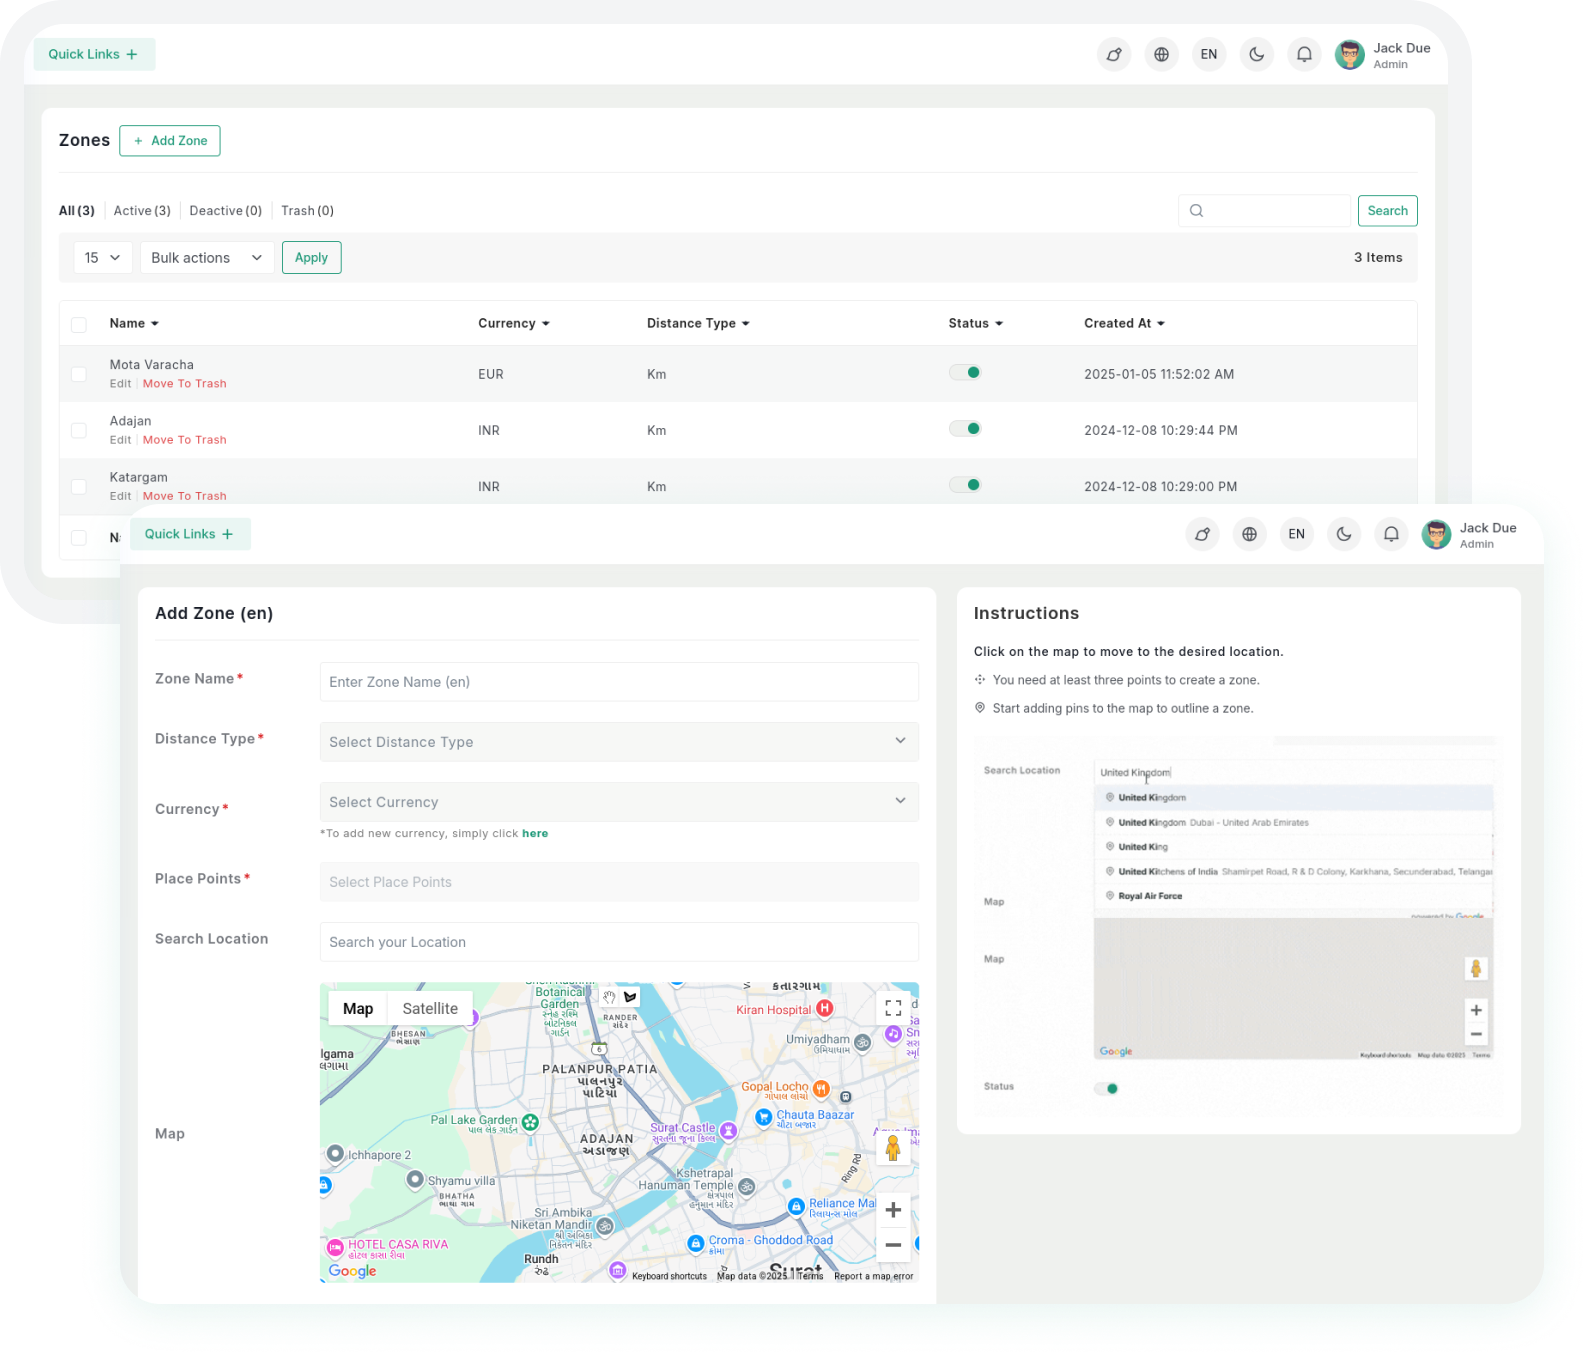This screenshot has width=1592, height=1361.
Task: Zoom in on the Surat map
Action: (x=893, y=1210)
